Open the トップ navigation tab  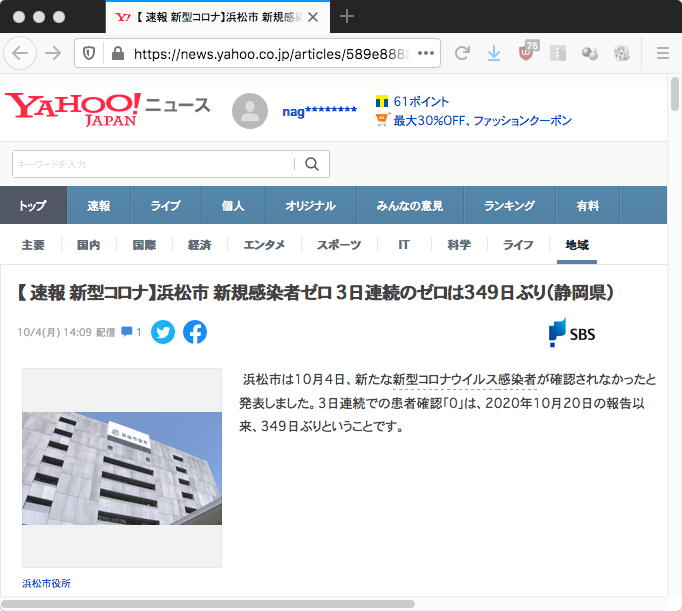coord(33,205)
